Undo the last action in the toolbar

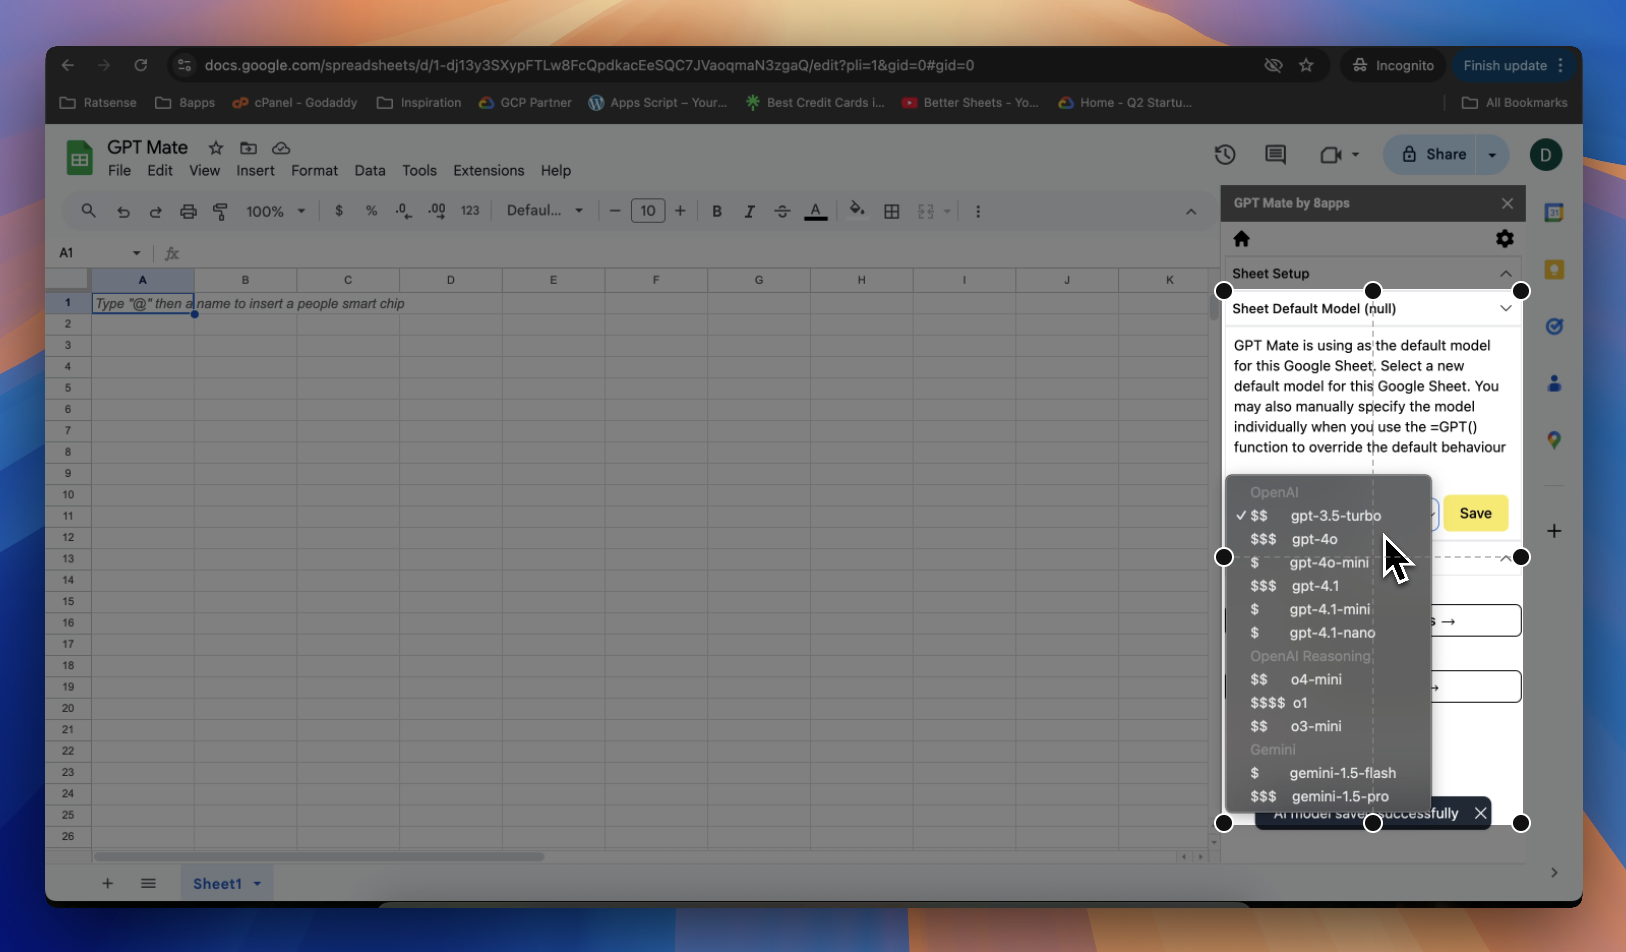pyautogui.click(x=123, y=212)
